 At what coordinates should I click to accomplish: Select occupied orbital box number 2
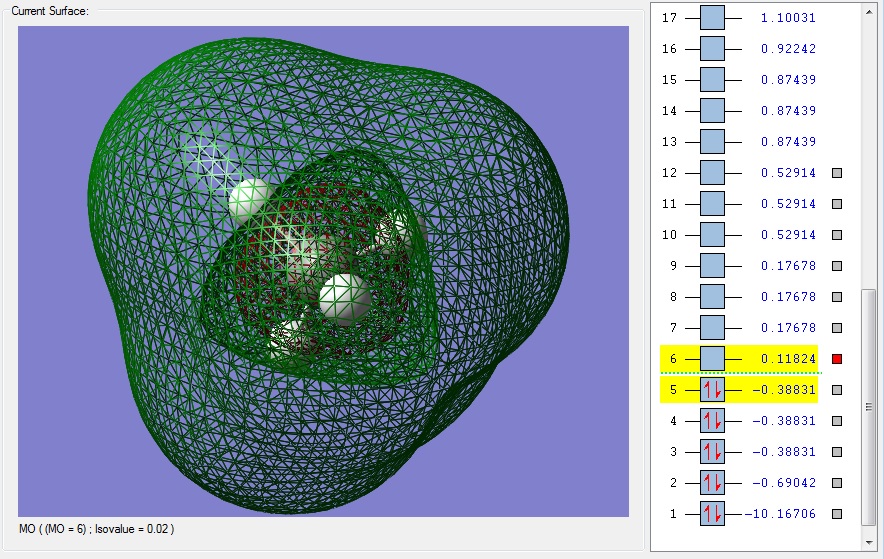713,483
